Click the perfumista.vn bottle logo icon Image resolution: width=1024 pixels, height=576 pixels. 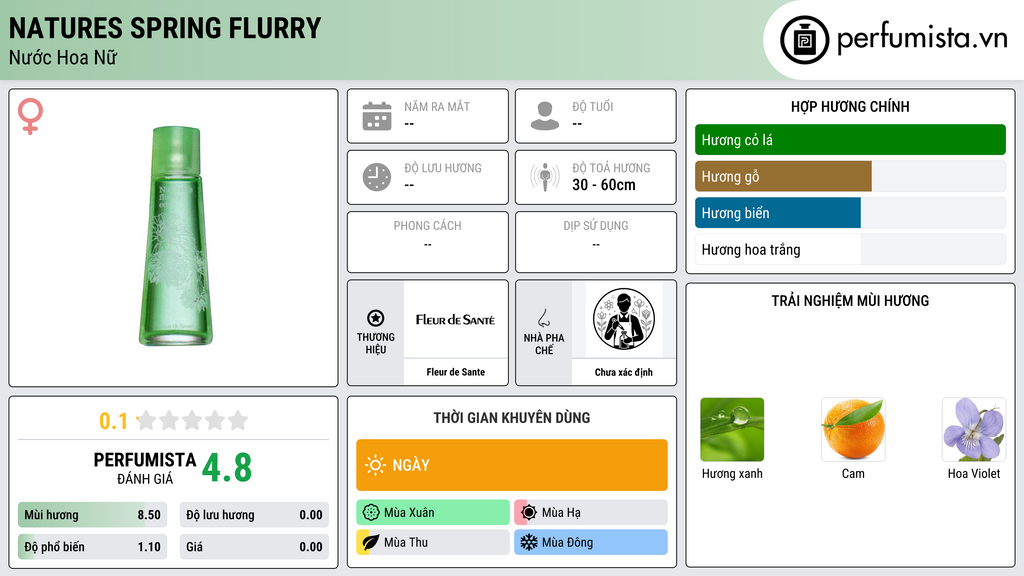pos(804,40)
